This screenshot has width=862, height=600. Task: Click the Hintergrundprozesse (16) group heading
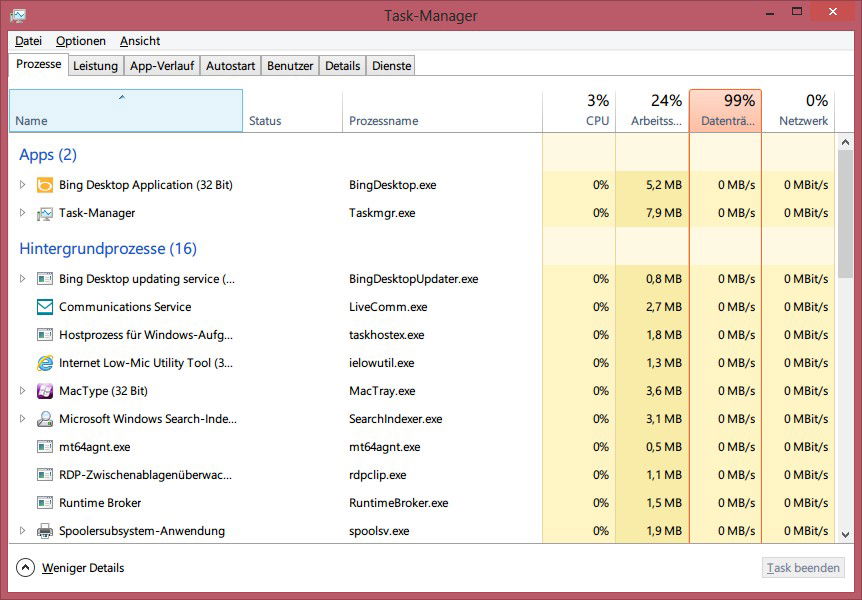(108, 249)
